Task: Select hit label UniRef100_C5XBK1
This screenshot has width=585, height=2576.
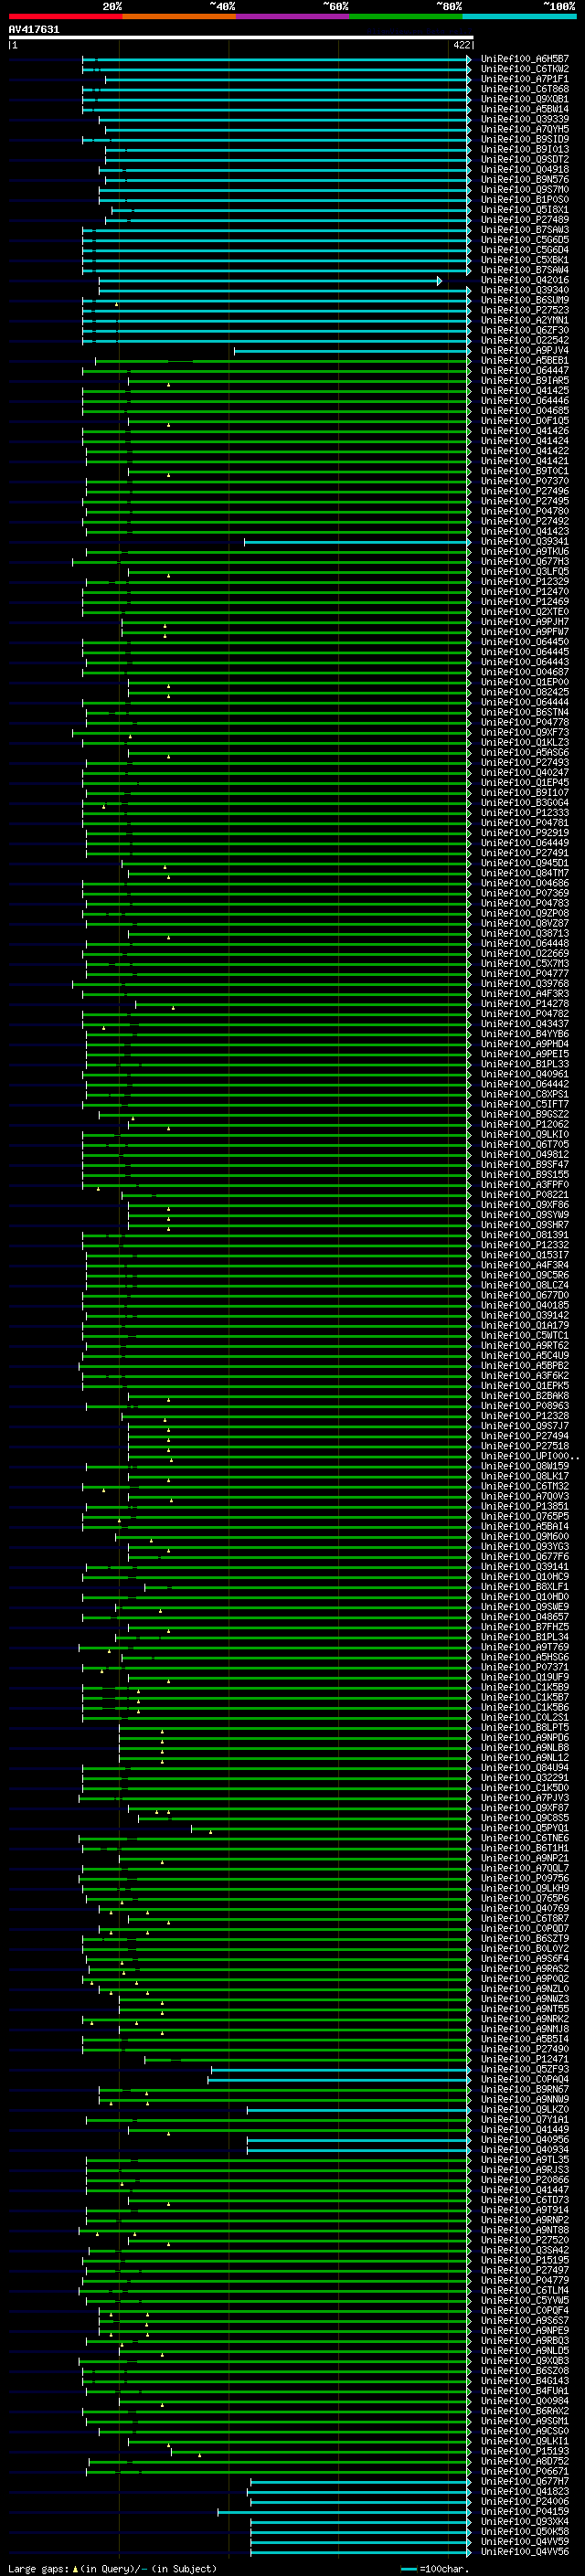Action: click(524, 260)
